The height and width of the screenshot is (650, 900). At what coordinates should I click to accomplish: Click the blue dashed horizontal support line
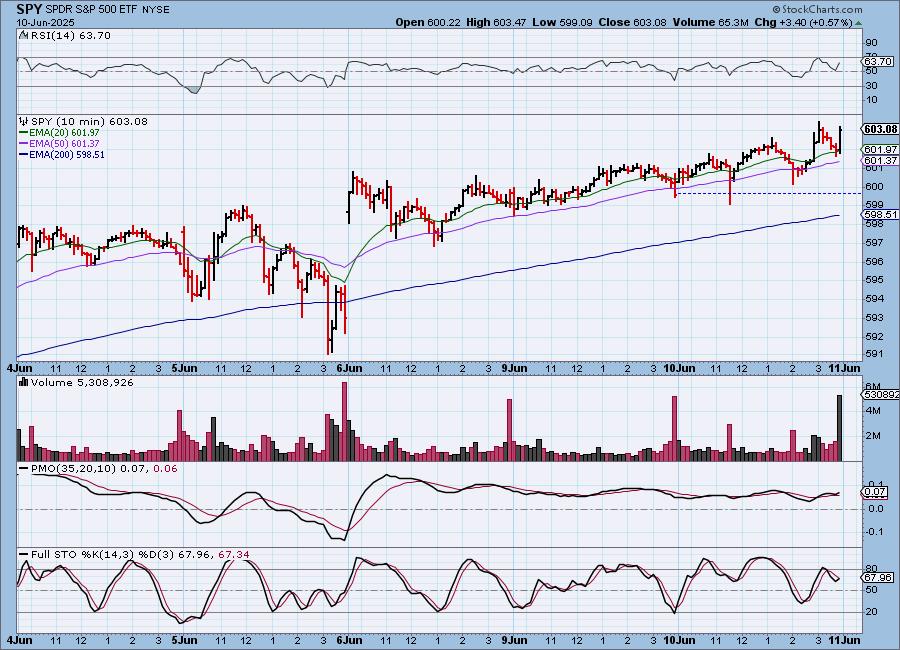[x=769, y=194]
